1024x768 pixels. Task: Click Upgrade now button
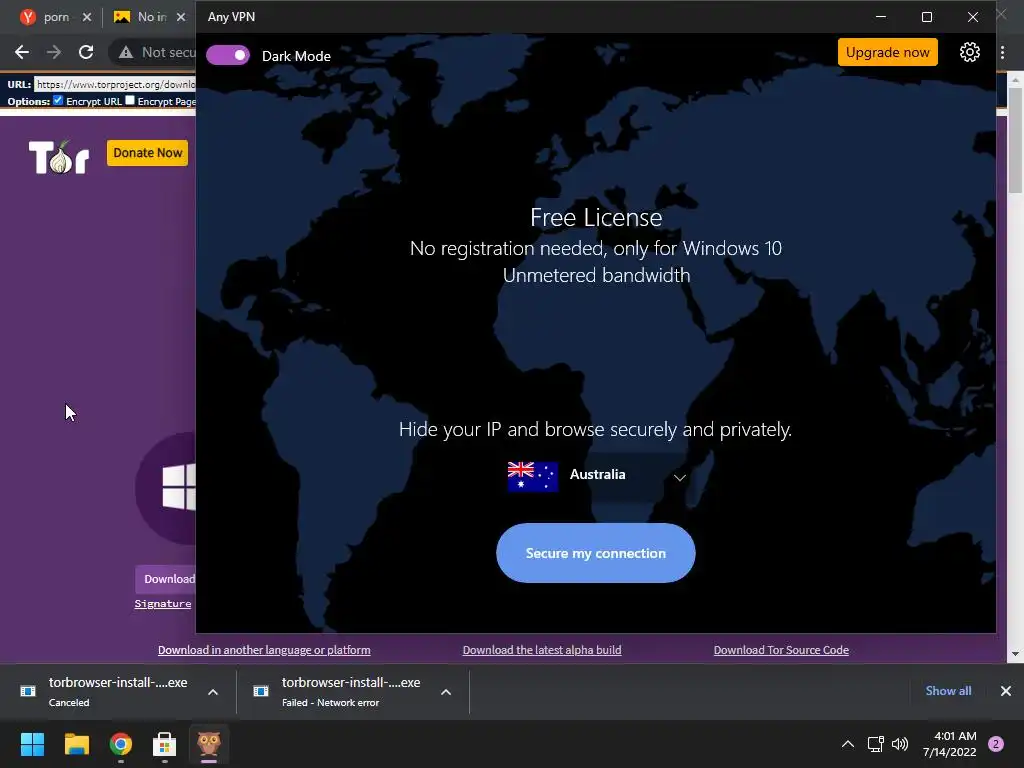click(888, 52)
